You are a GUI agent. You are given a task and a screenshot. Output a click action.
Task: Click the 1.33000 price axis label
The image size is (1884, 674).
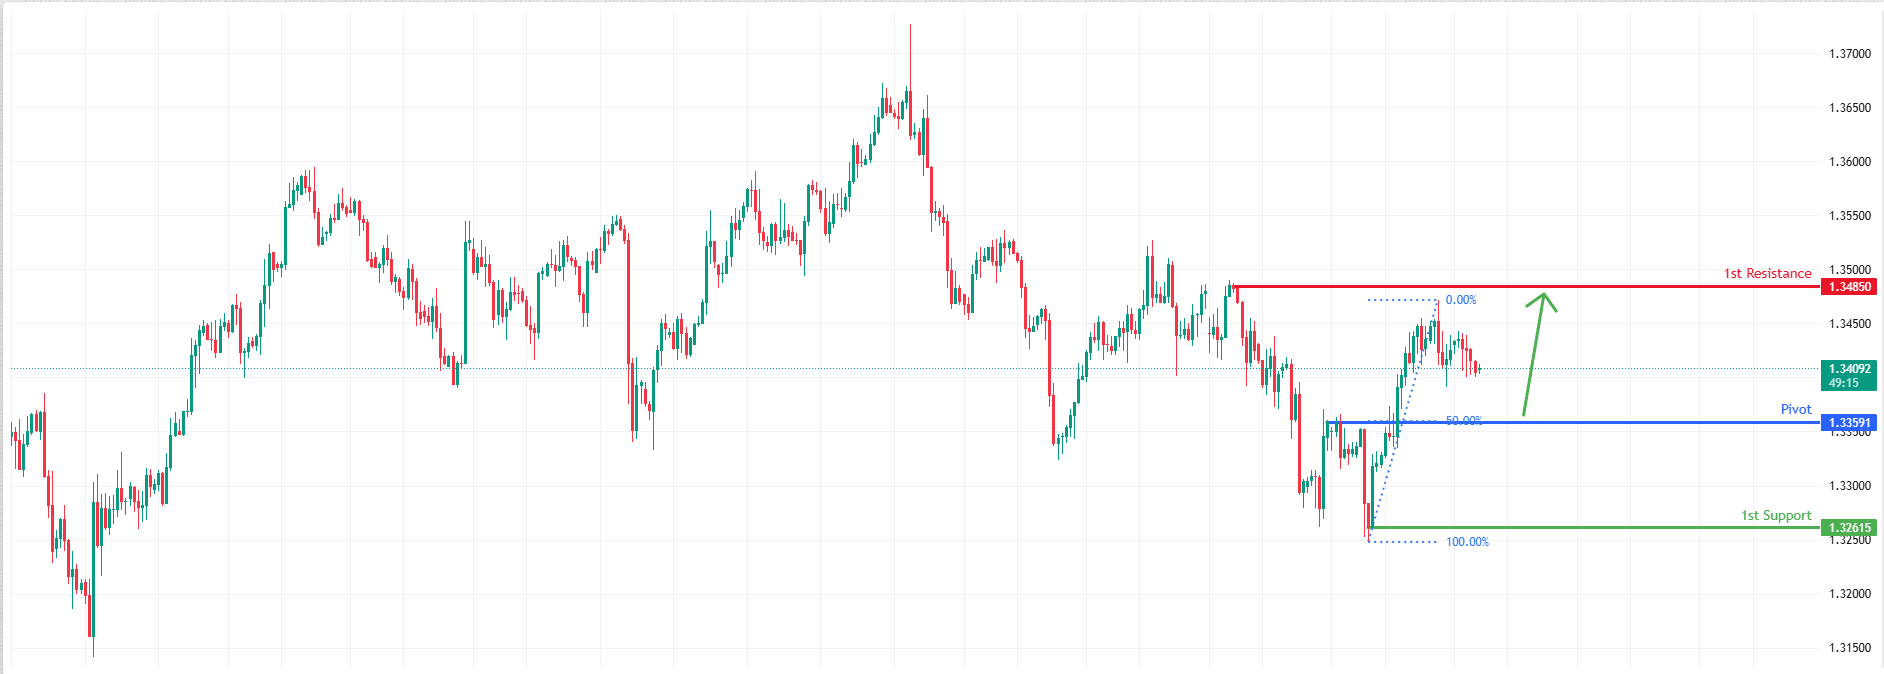click(1849, 486)
